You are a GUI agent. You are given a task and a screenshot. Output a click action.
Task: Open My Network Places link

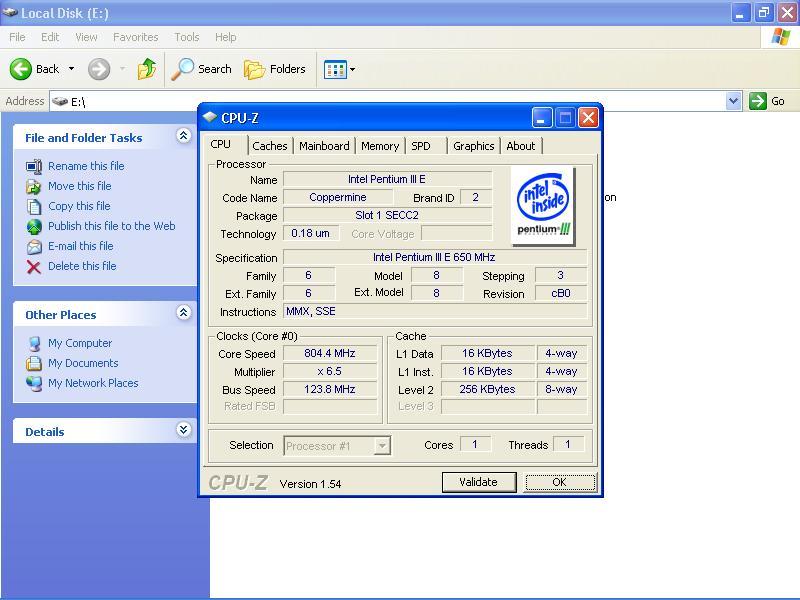pyautogui.click(x=93, y=383)
